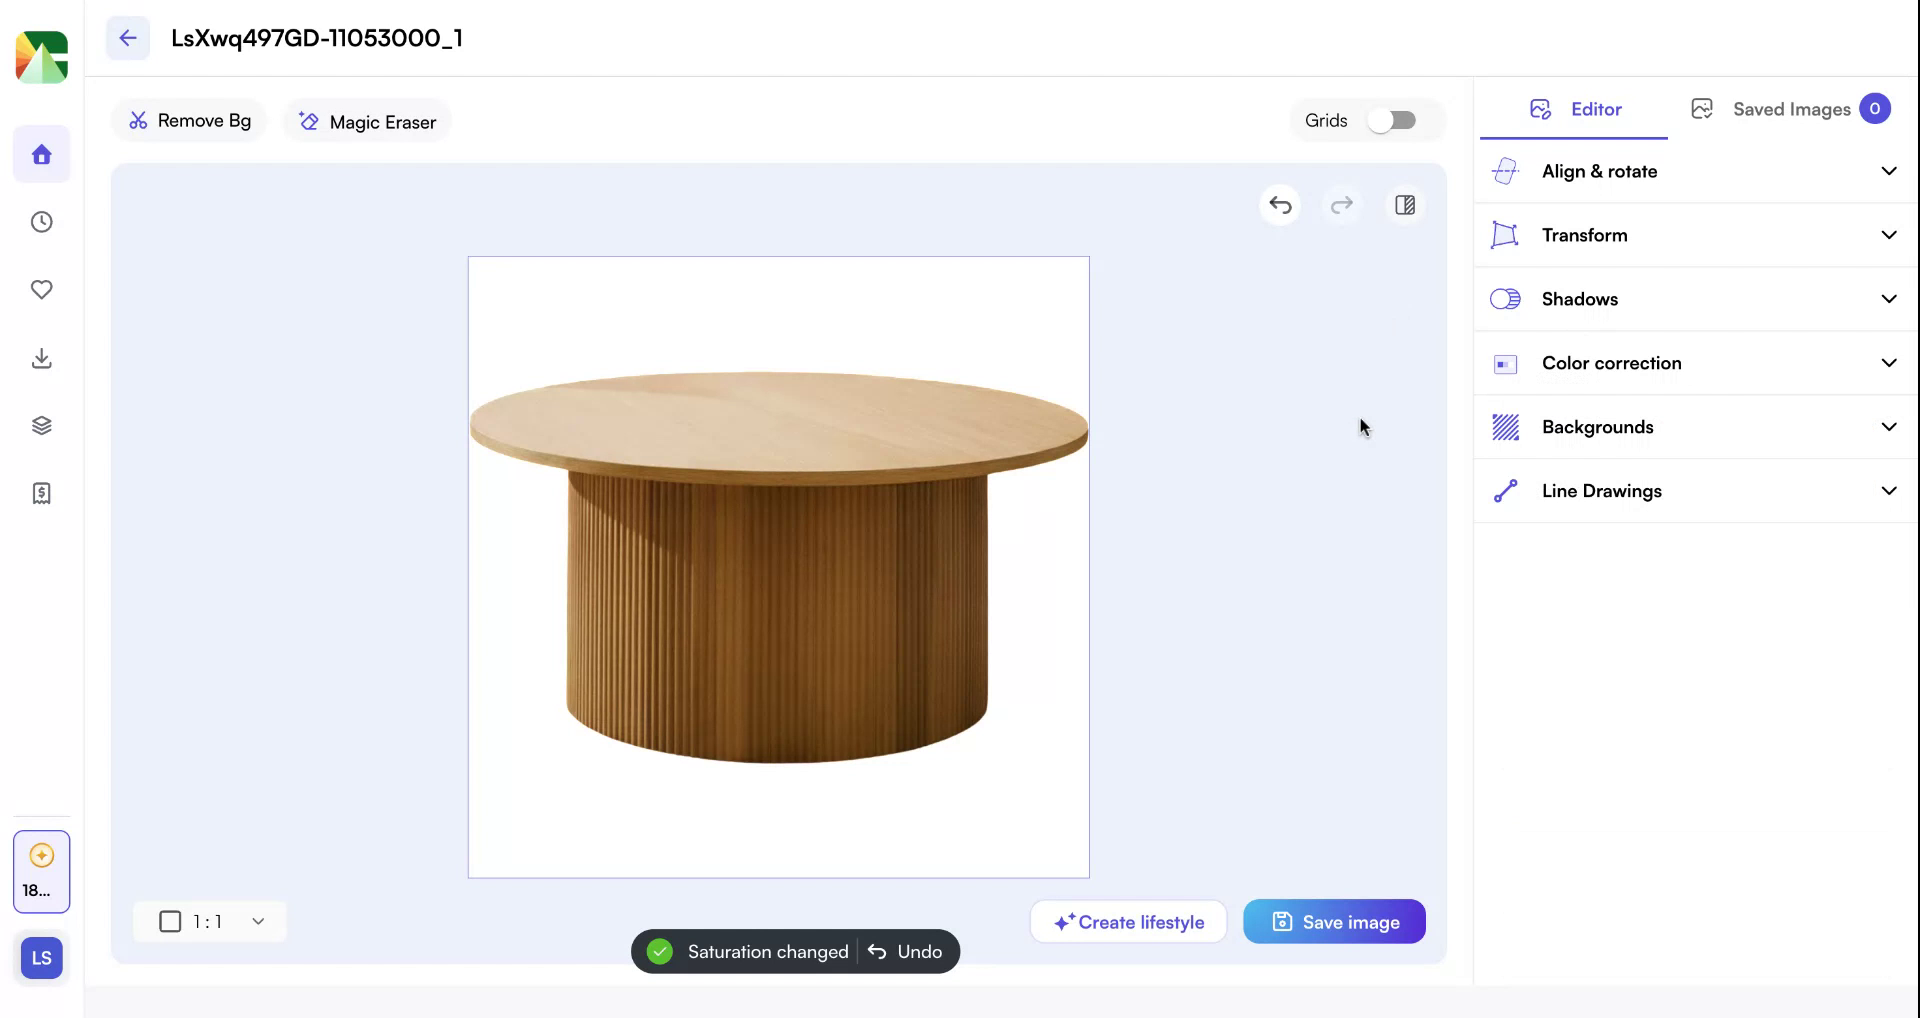Select the Home icon in the sidebar
This screenshot has width=1920, height=1018.
point(41,154)
